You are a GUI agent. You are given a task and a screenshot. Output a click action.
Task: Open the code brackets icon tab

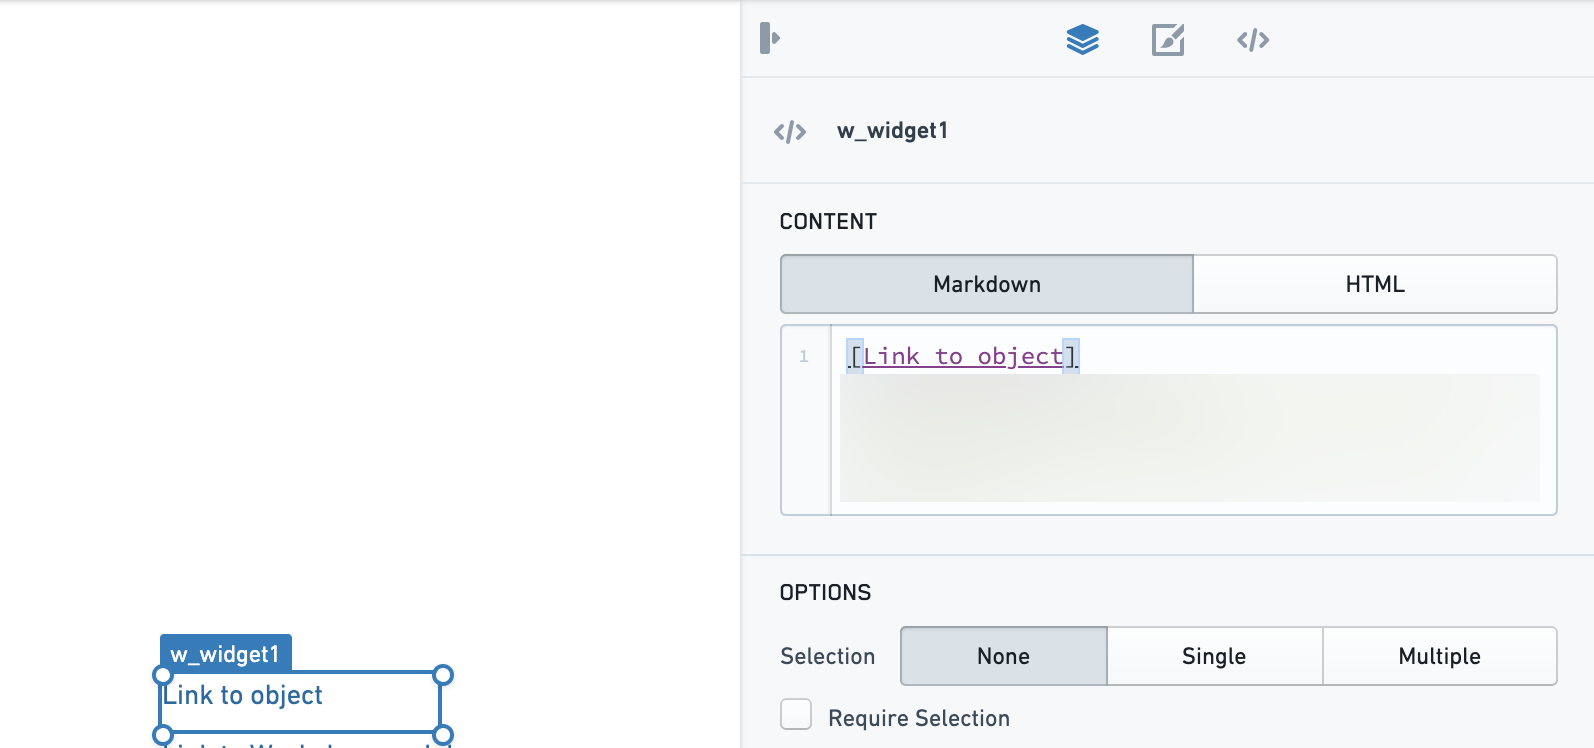click(1253, 40)
